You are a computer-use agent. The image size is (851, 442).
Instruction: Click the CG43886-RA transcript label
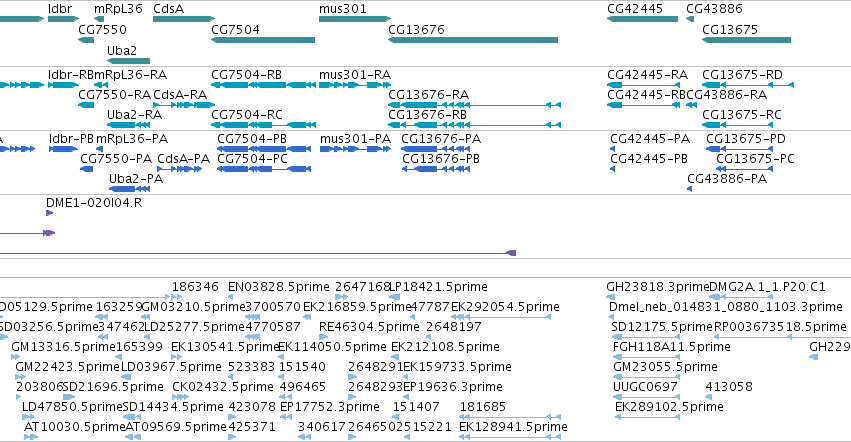pos(727,95)
